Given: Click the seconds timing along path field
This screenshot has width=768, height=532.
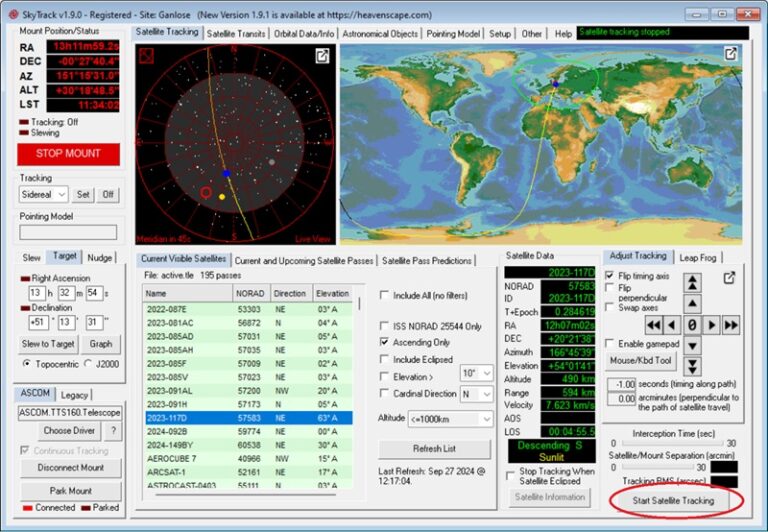Looking at the screenshot, I should click(622, 384).
